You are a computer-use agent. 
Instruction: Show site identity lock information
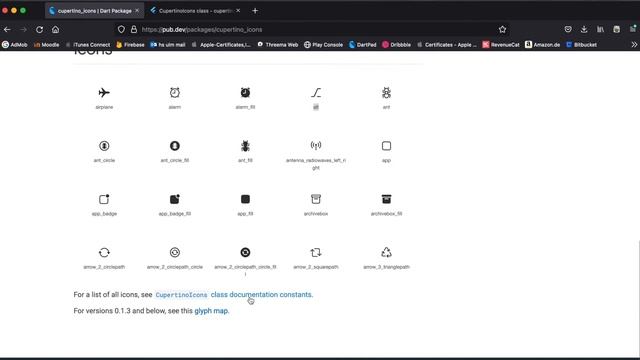click(x=133, y=29)
